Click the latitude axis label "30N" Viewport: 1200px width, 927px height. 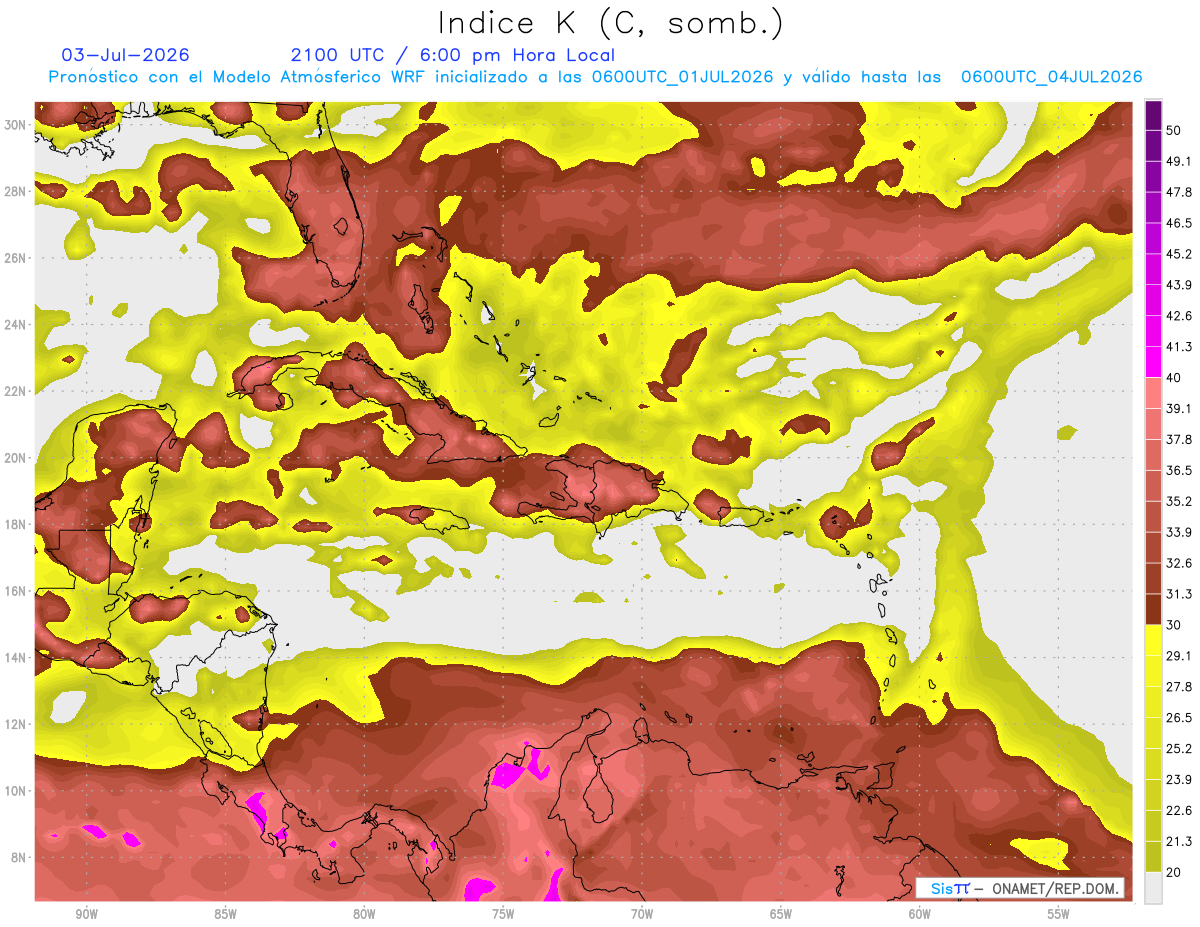click(x=15, y=124)
